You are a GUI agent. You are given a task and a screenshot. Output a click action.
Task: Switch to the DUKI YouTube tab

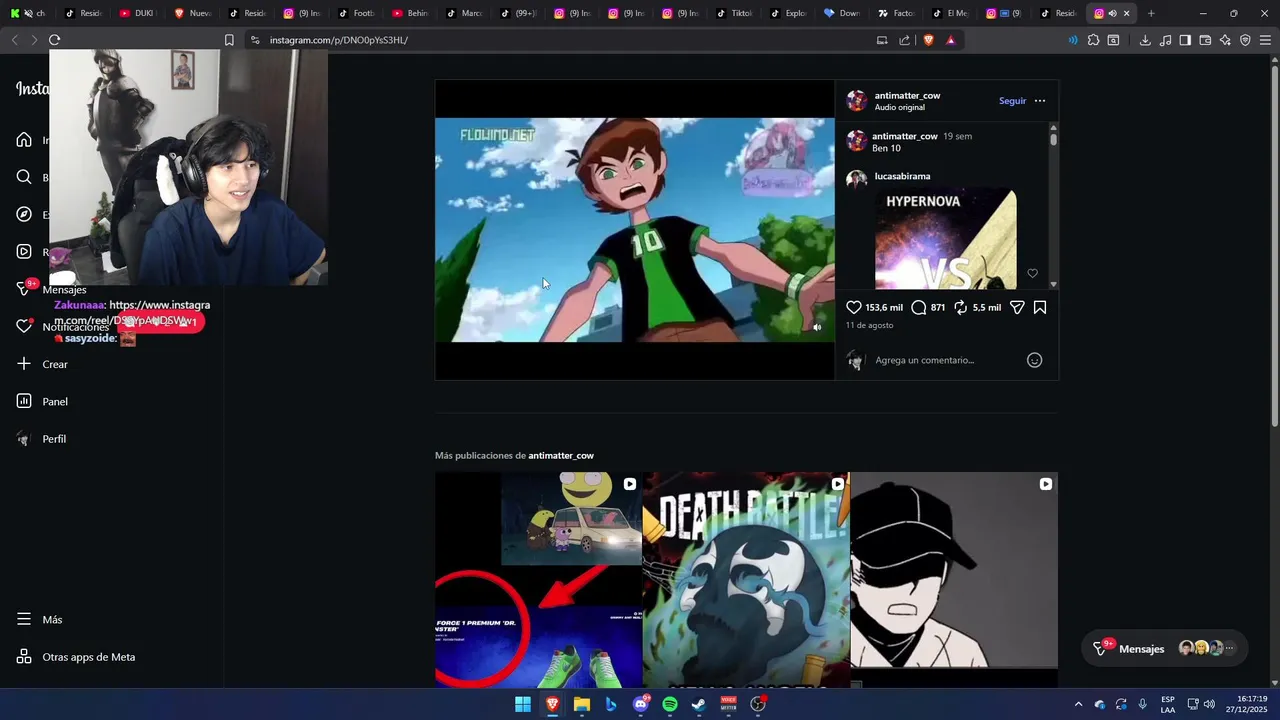click(137, 13)
